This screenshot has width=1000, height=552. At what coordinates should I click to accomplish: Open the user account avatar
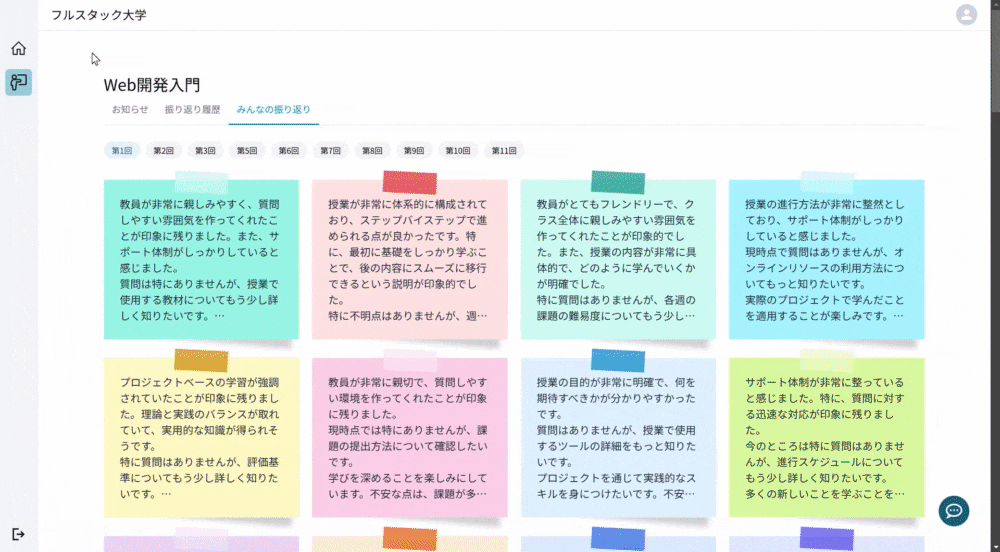click(966, 15)
